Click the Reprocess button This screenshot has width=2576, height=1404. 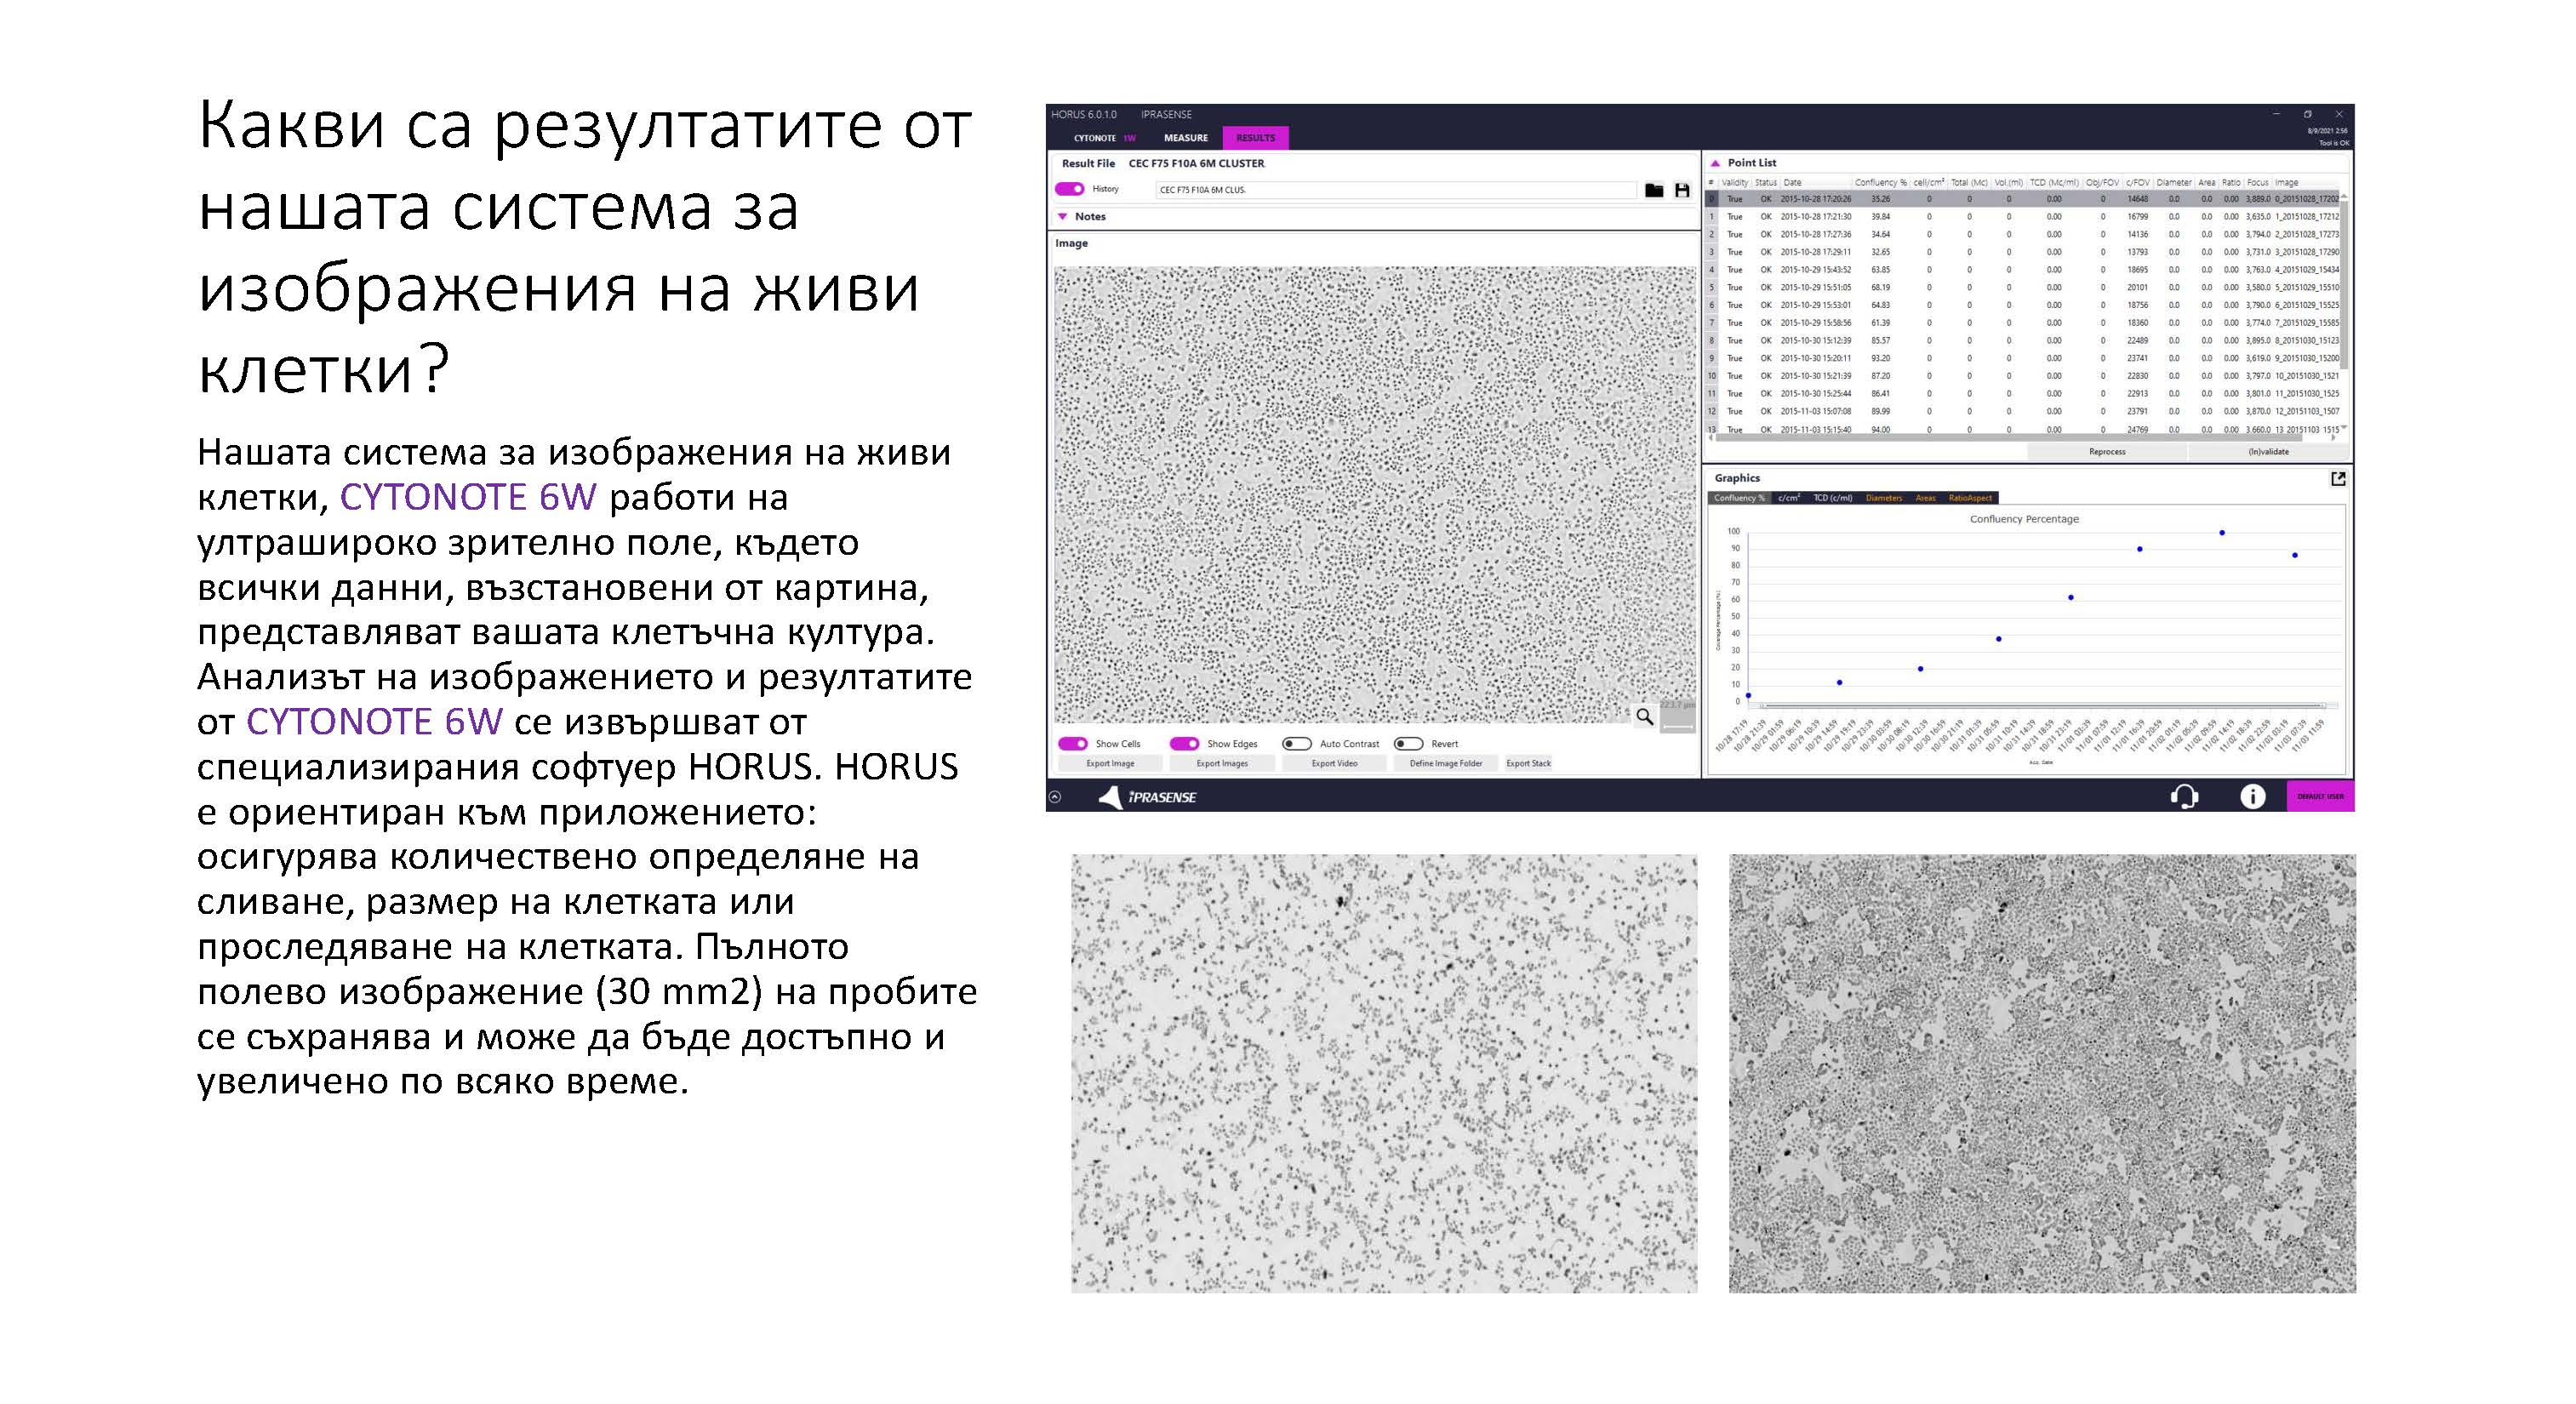pos(2107,452)
